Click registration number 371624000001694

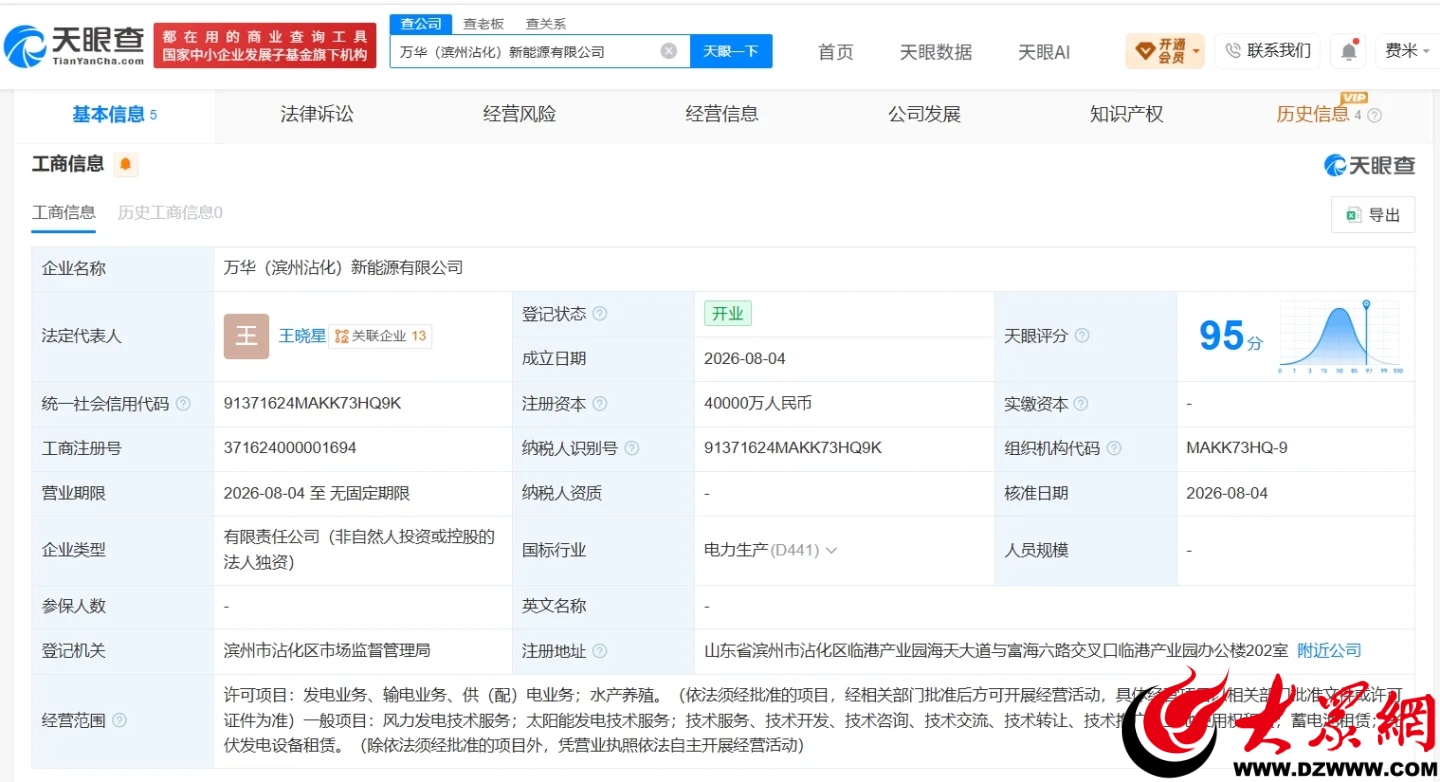click(x=290, y=448)
